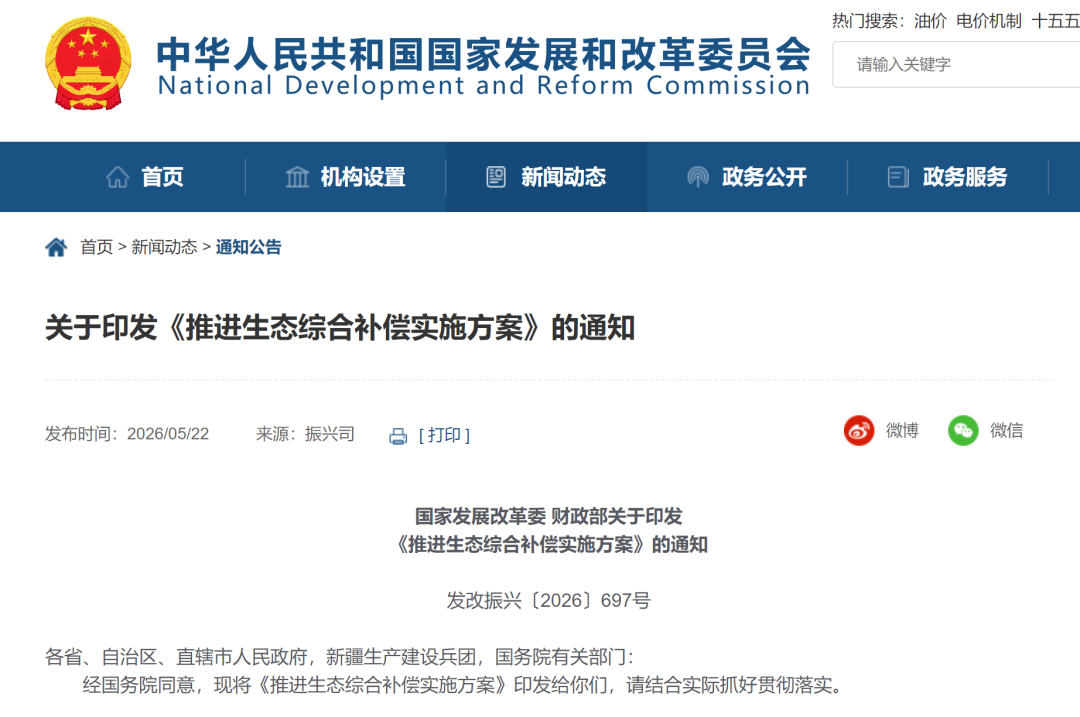The image size is (1080, 717).
Task: Click the printer icon
Action: 398,436
